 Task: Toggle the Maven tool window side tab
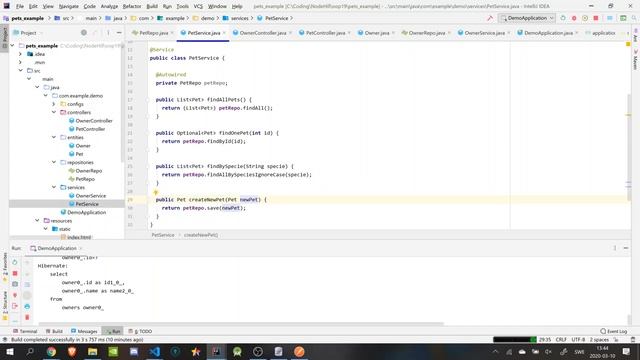pyautogui.click(x=636, y=60)
